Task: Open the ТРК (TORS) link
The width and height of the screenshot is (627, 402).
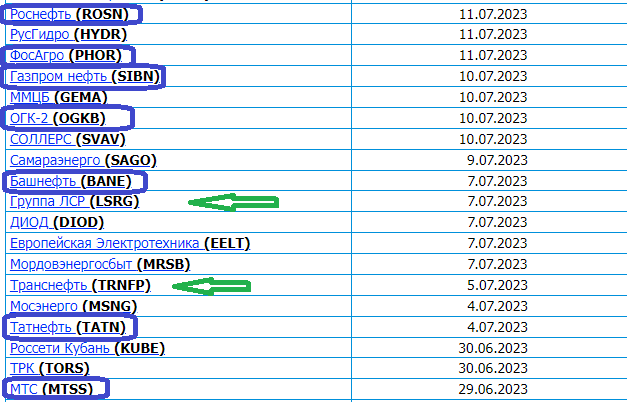Action: pos(50,368)
